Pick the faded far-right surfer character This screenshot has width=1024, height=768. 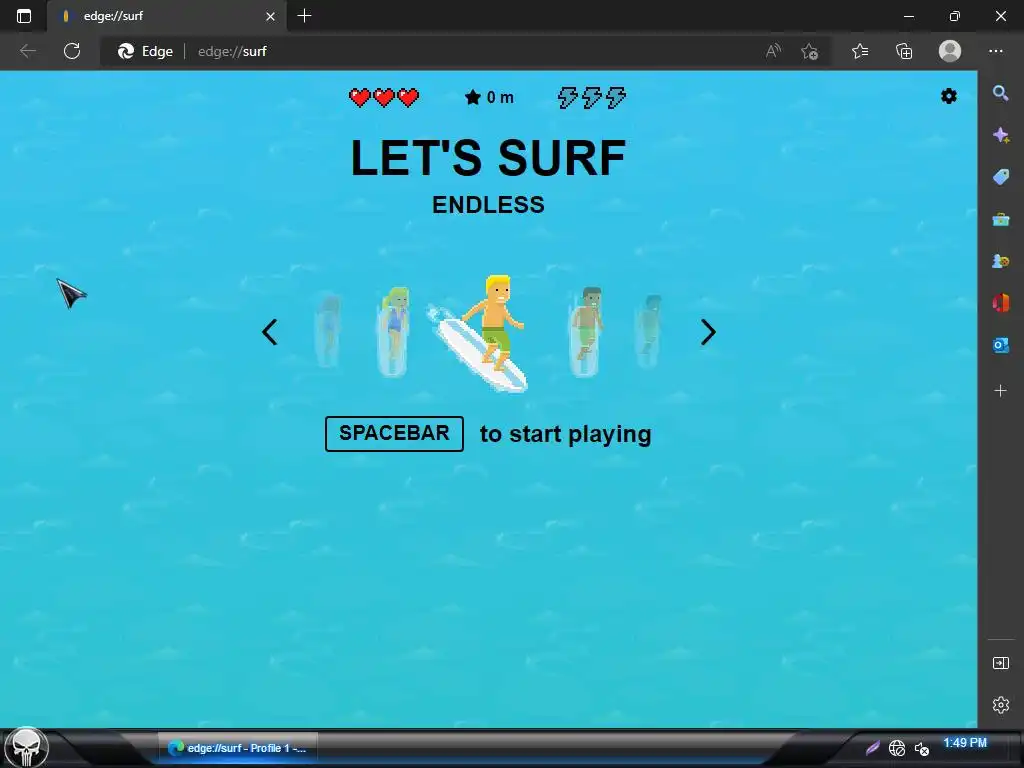[648, 330]
